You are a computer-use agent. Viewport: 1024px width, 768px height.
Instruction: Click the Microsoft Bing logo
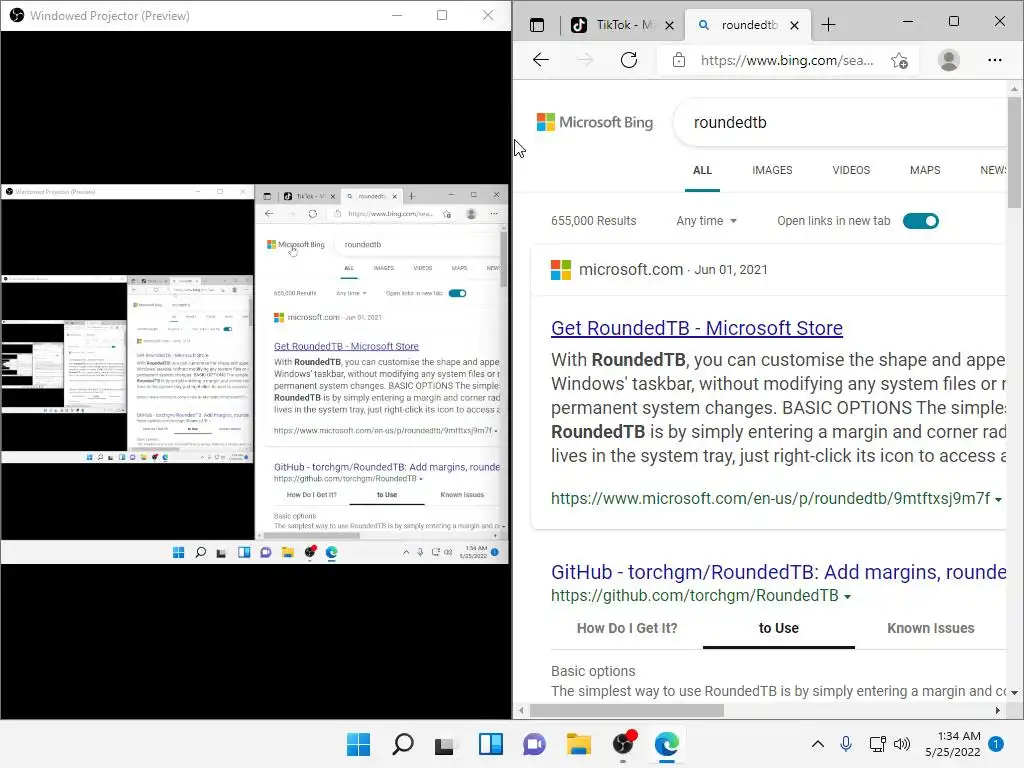point(594,122)
